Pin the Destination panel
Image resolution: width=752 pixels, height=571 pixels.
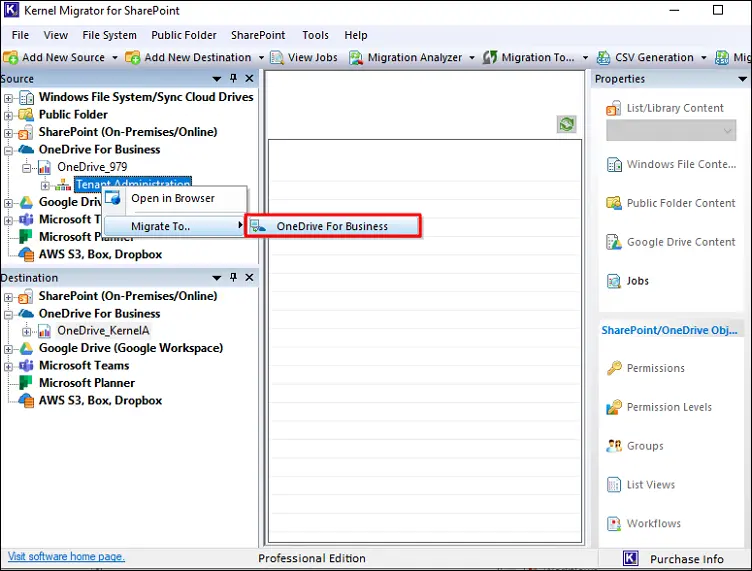point(234,277)
